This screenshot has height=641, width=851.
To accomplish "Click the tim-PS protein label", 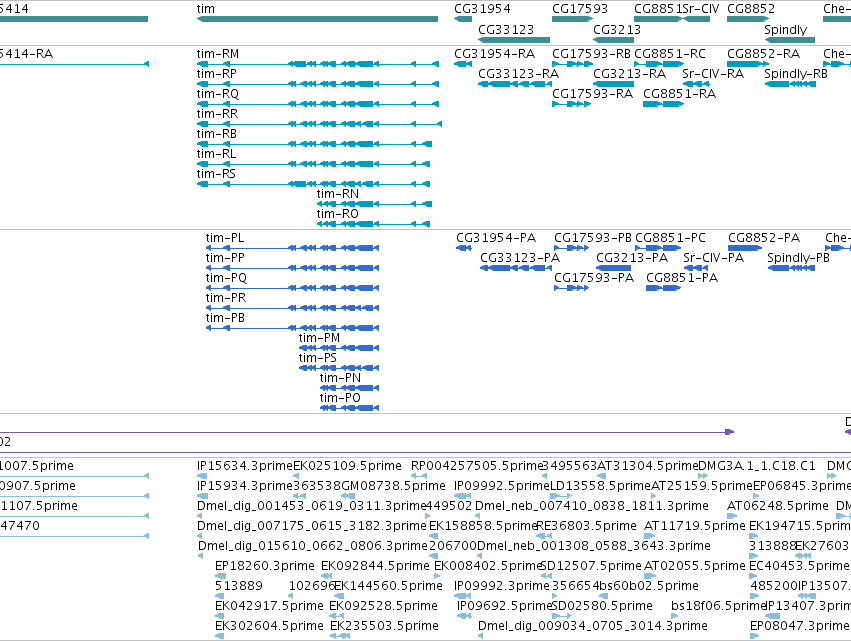I will (317, 358).
